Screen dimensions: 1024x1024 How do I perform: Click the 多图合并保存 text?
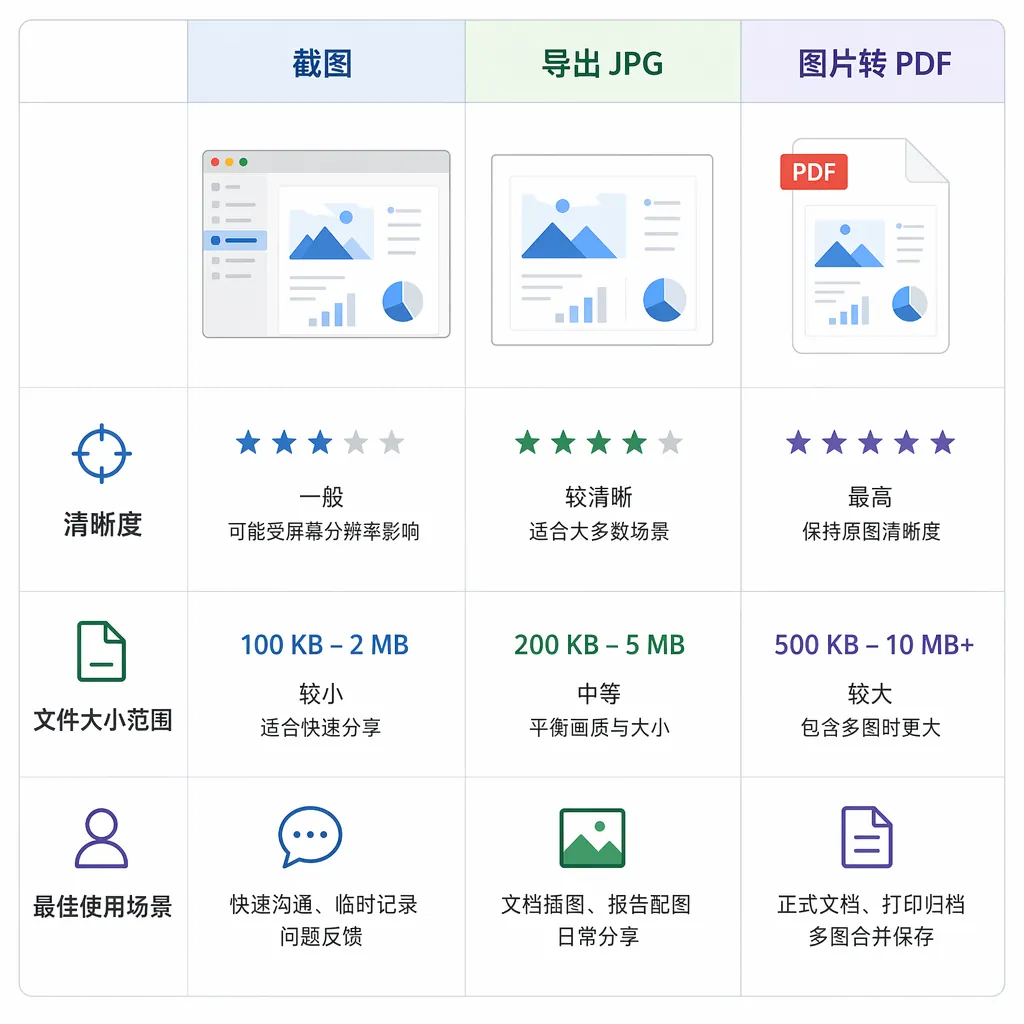(x=871, y=936)
